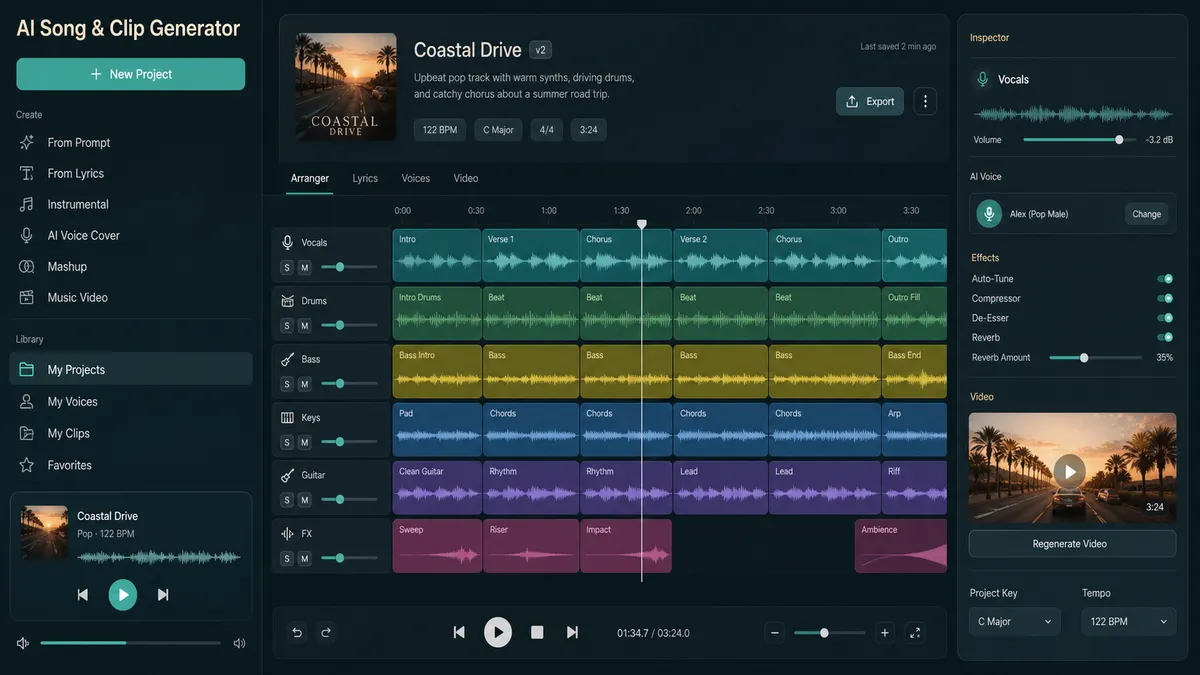Solo the Vocals track
Viewport: 1200px width, 675px height.
(x=287, y=268)
